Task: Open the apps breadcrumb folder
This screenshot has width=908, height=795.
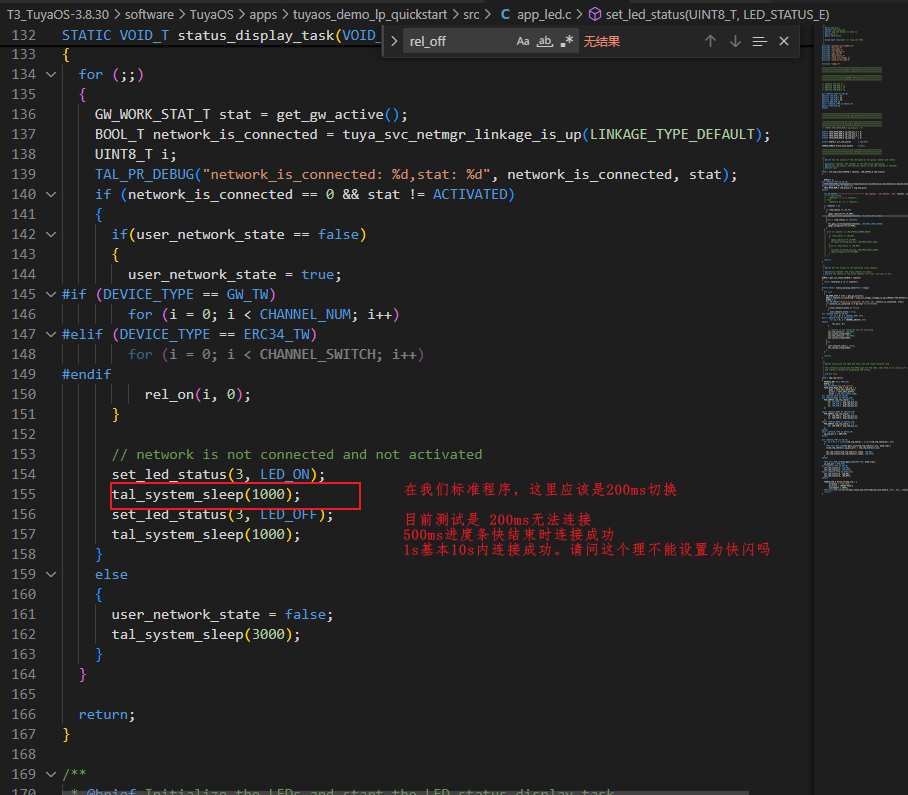Action: [263, 14]
